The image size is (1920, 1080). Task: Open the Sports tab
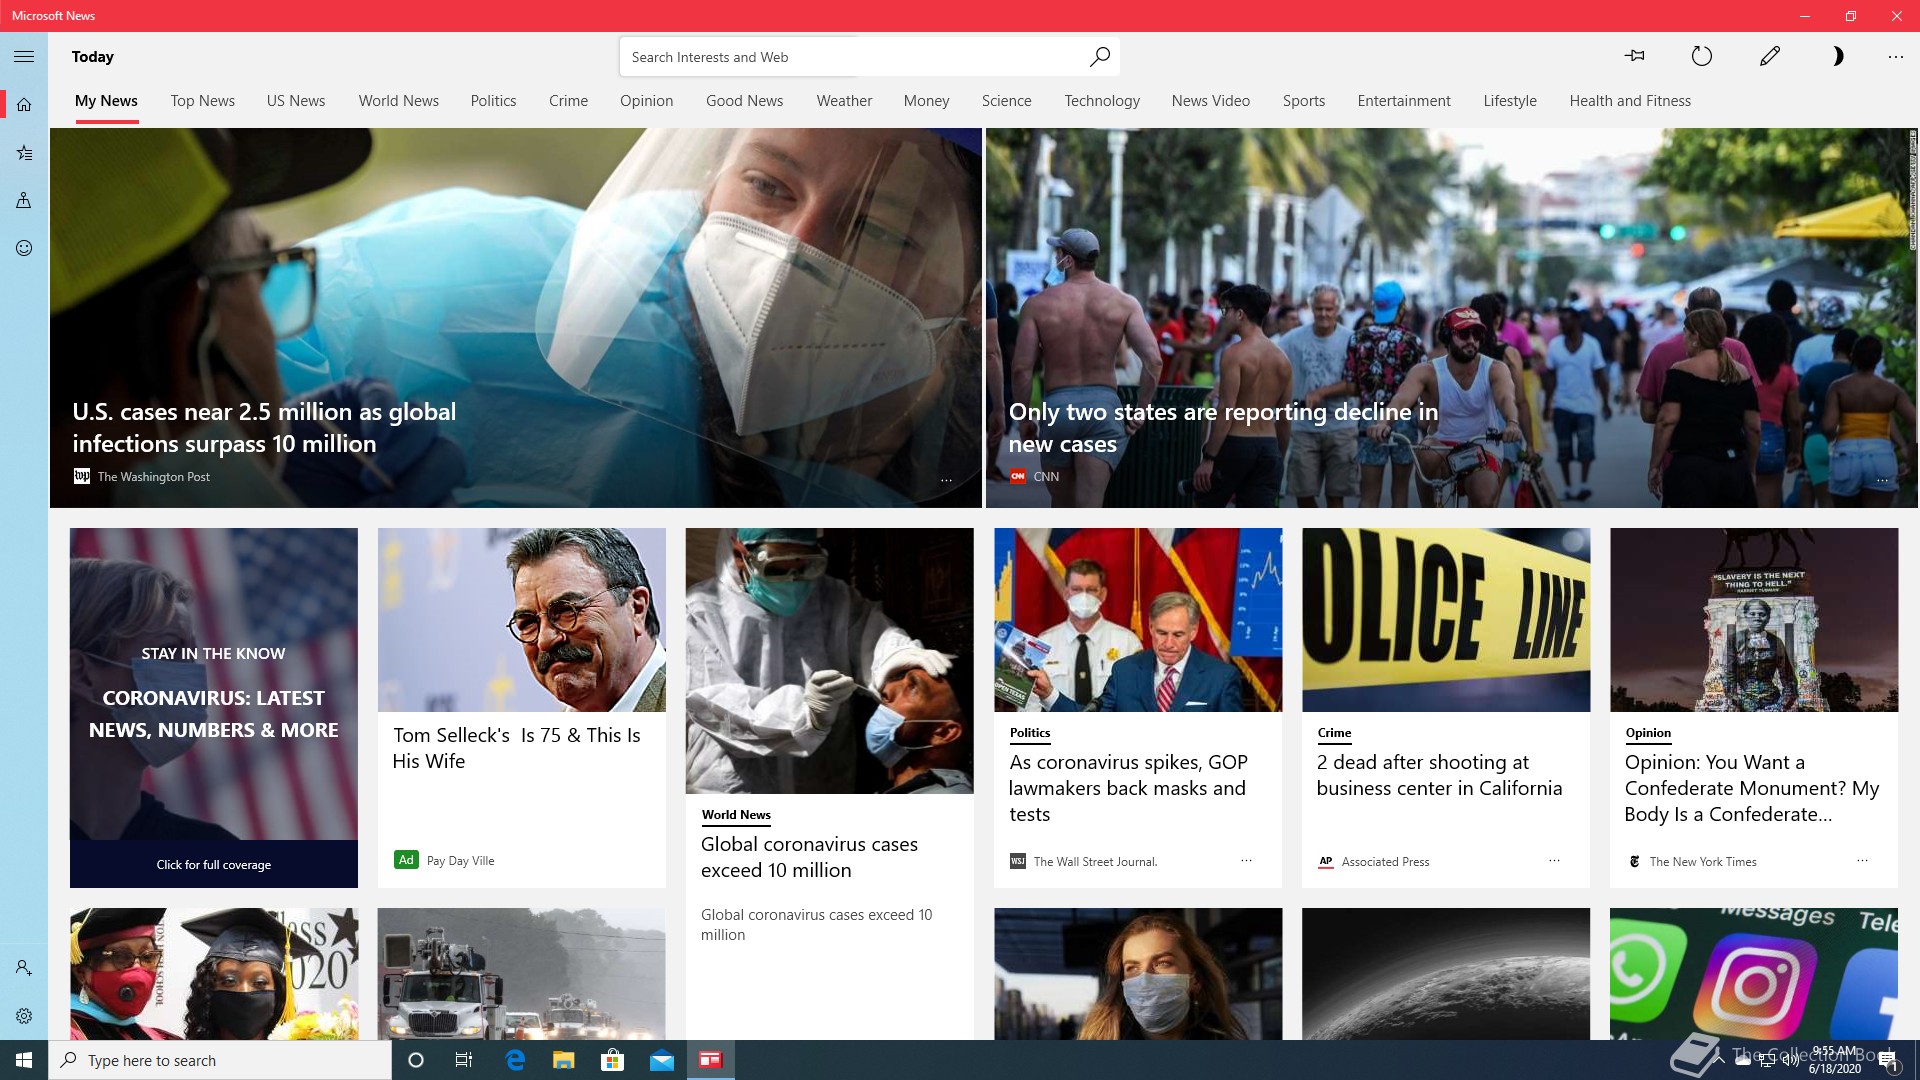pyautogui.click(x=1304, y=101)
